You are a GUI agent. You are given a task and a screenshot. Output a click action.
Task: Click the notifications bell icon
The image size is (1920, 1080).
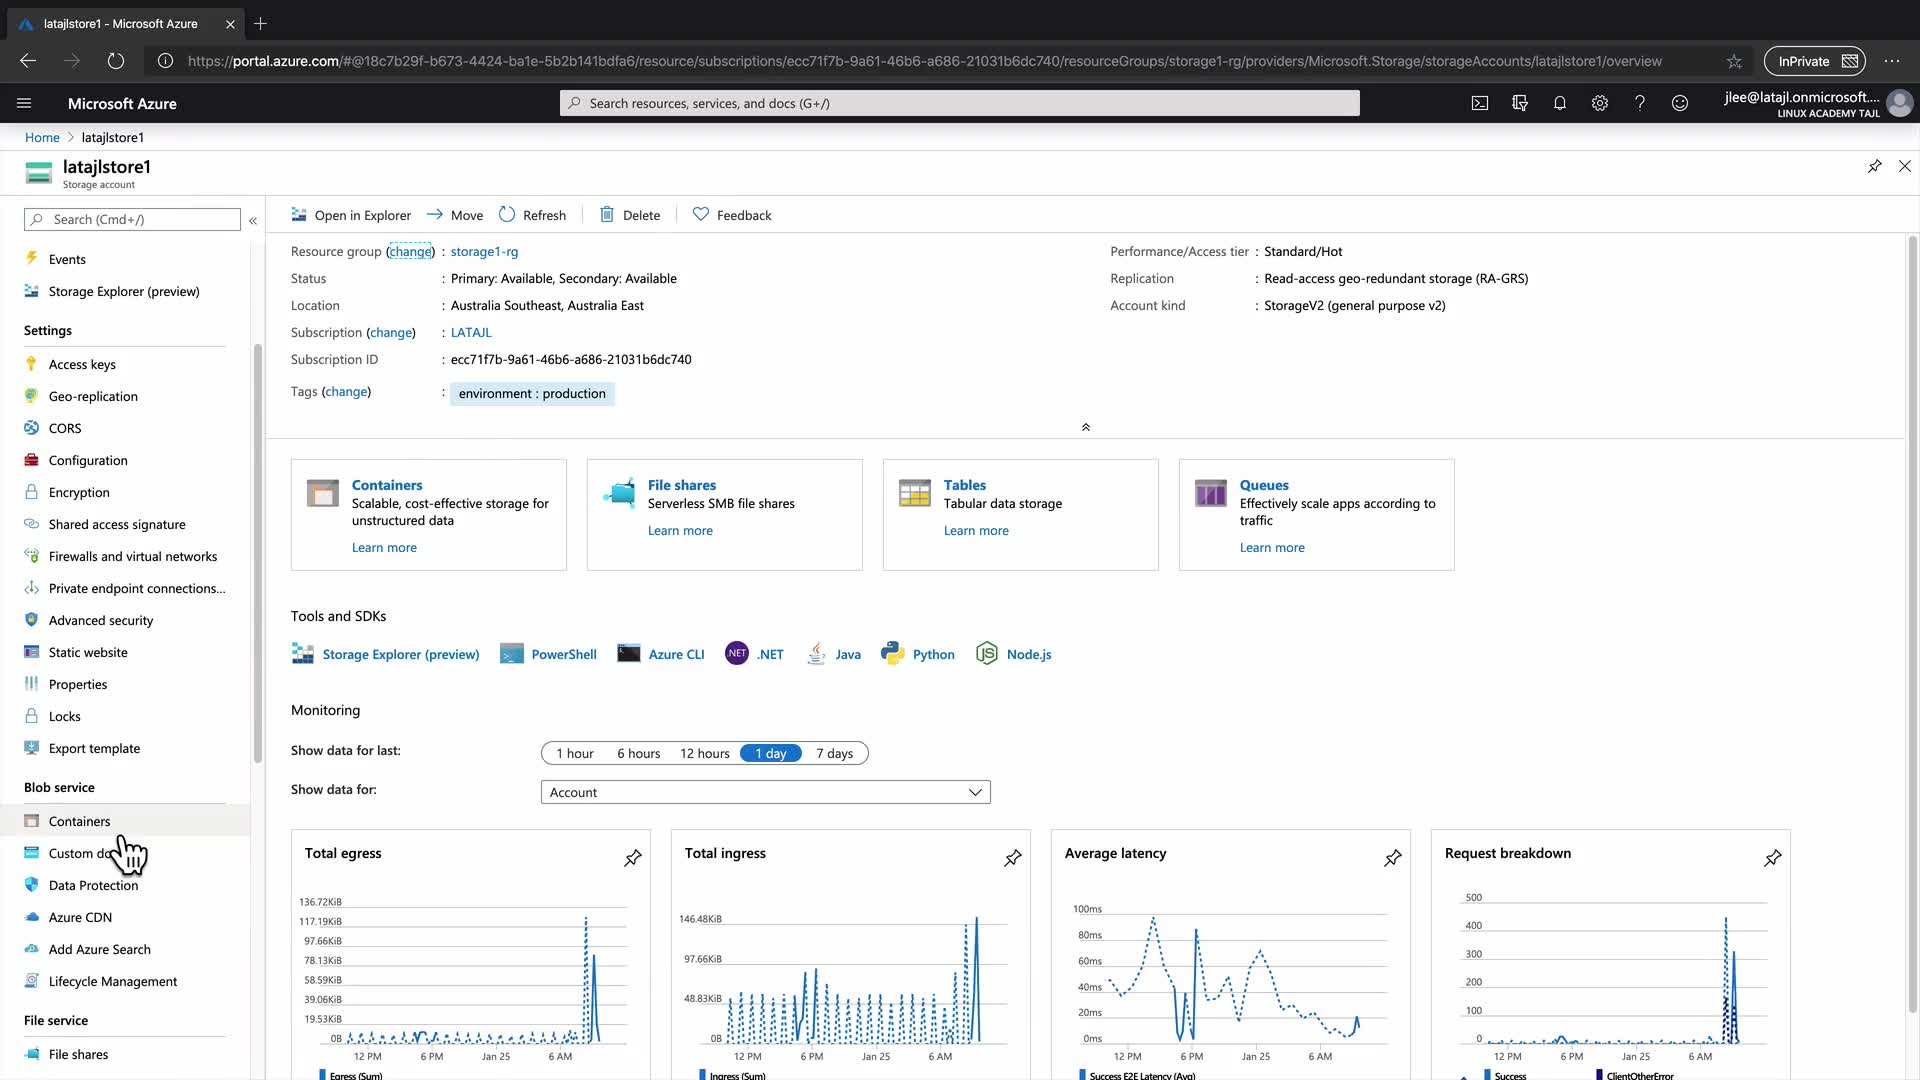tap(1560, 103)
